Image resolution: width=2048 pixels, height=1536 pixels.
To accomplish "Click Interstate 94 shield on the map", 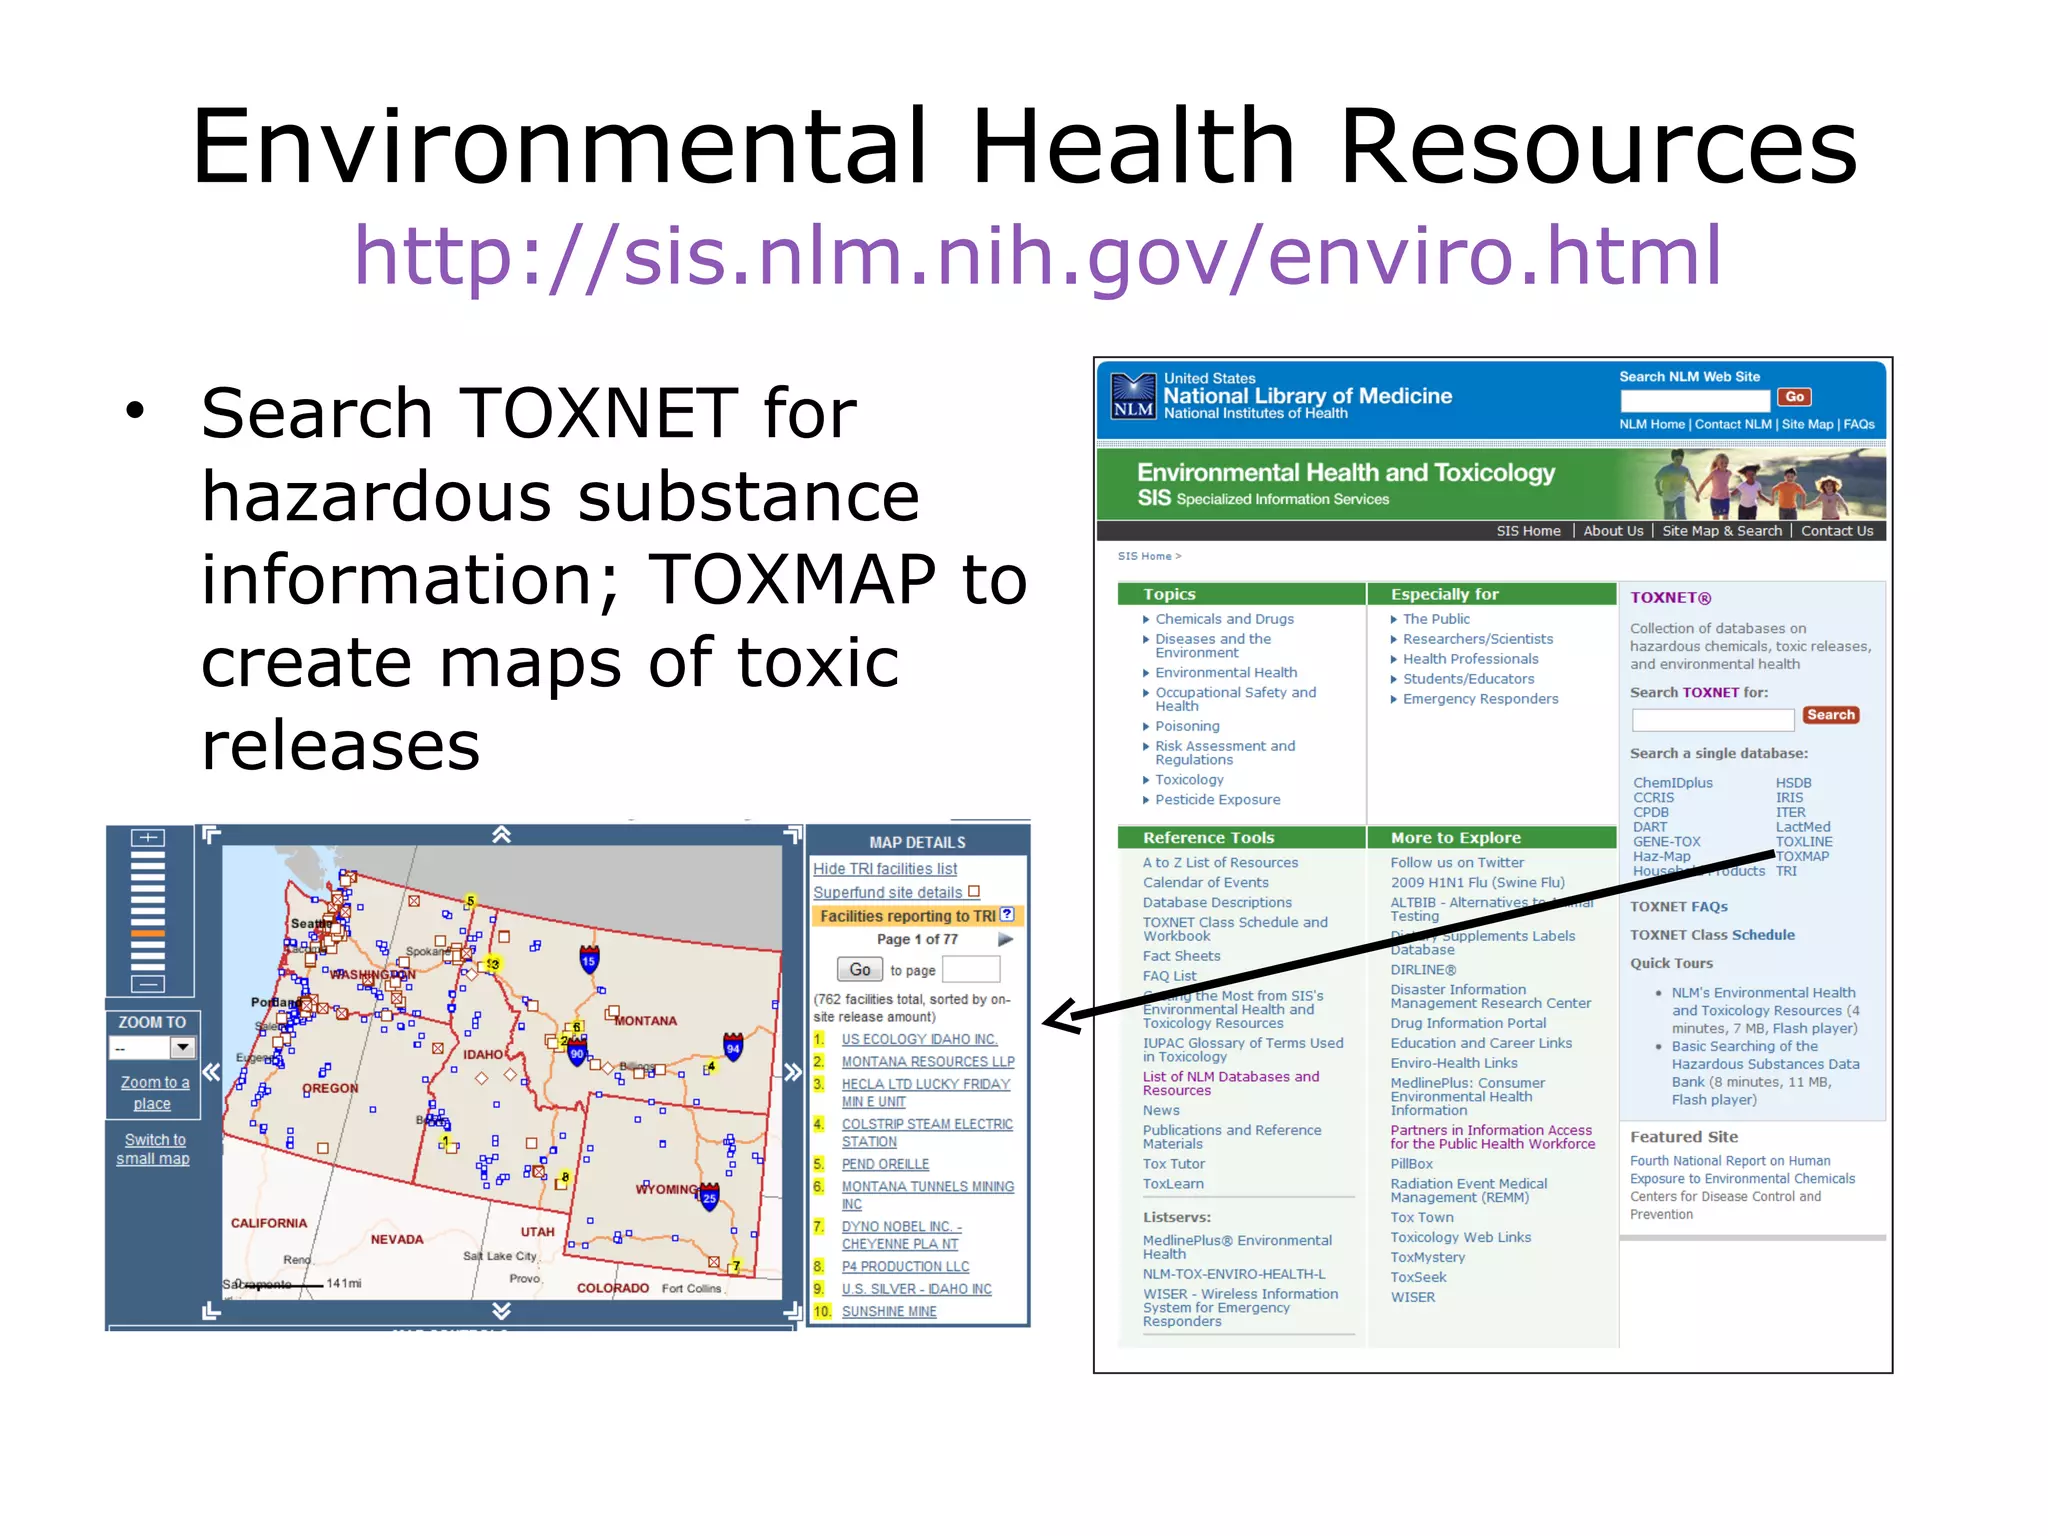I will click(733, 1047).
